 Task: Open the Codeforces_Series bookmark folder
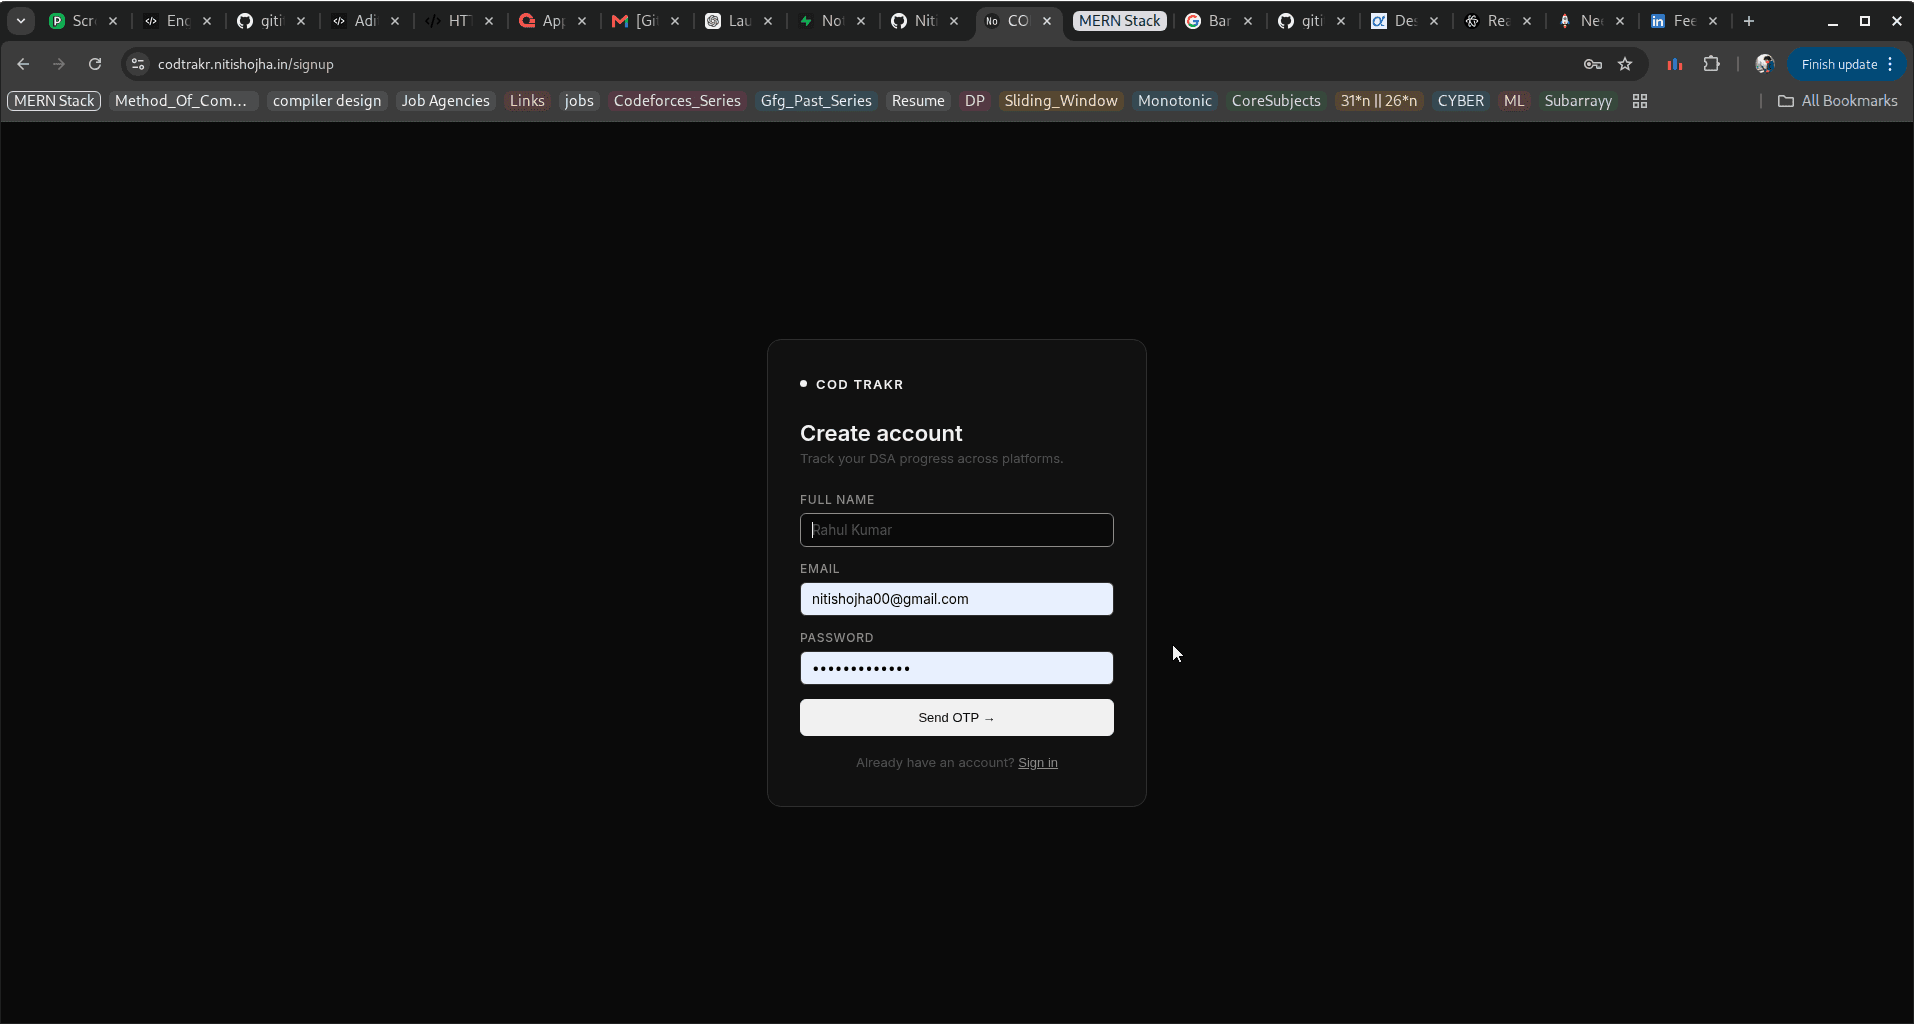pyautogui.click(x=677, y=101)
